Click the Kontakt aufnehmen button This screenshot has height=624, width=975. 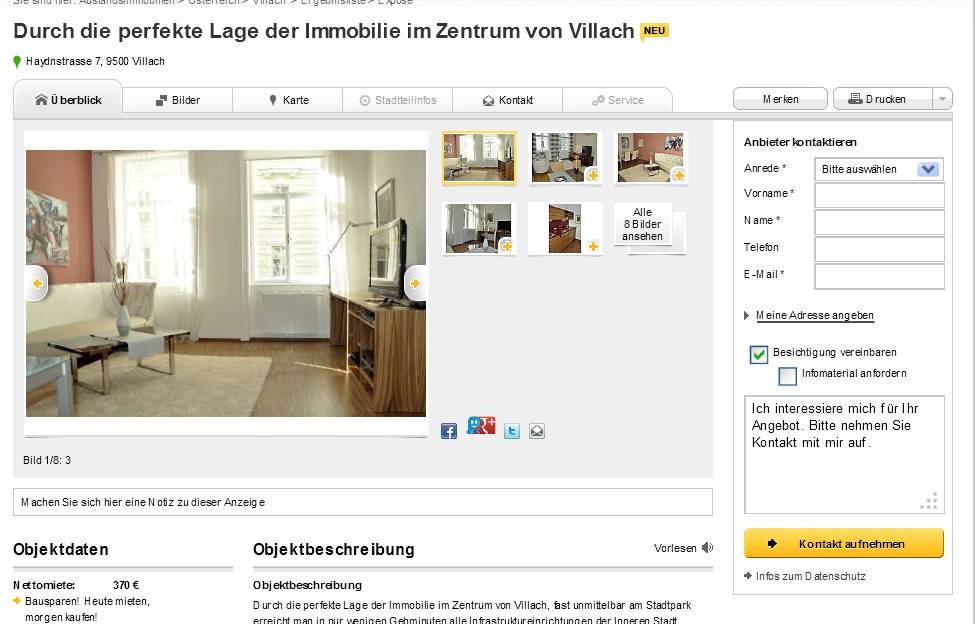[844, 543]
